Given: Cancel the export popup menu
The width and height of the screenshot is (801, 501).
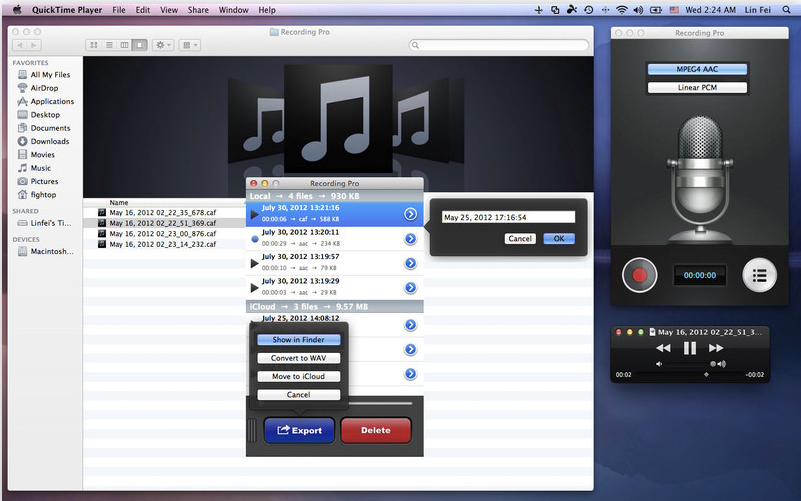Looking at the screenshot, I should click(298, 395).
